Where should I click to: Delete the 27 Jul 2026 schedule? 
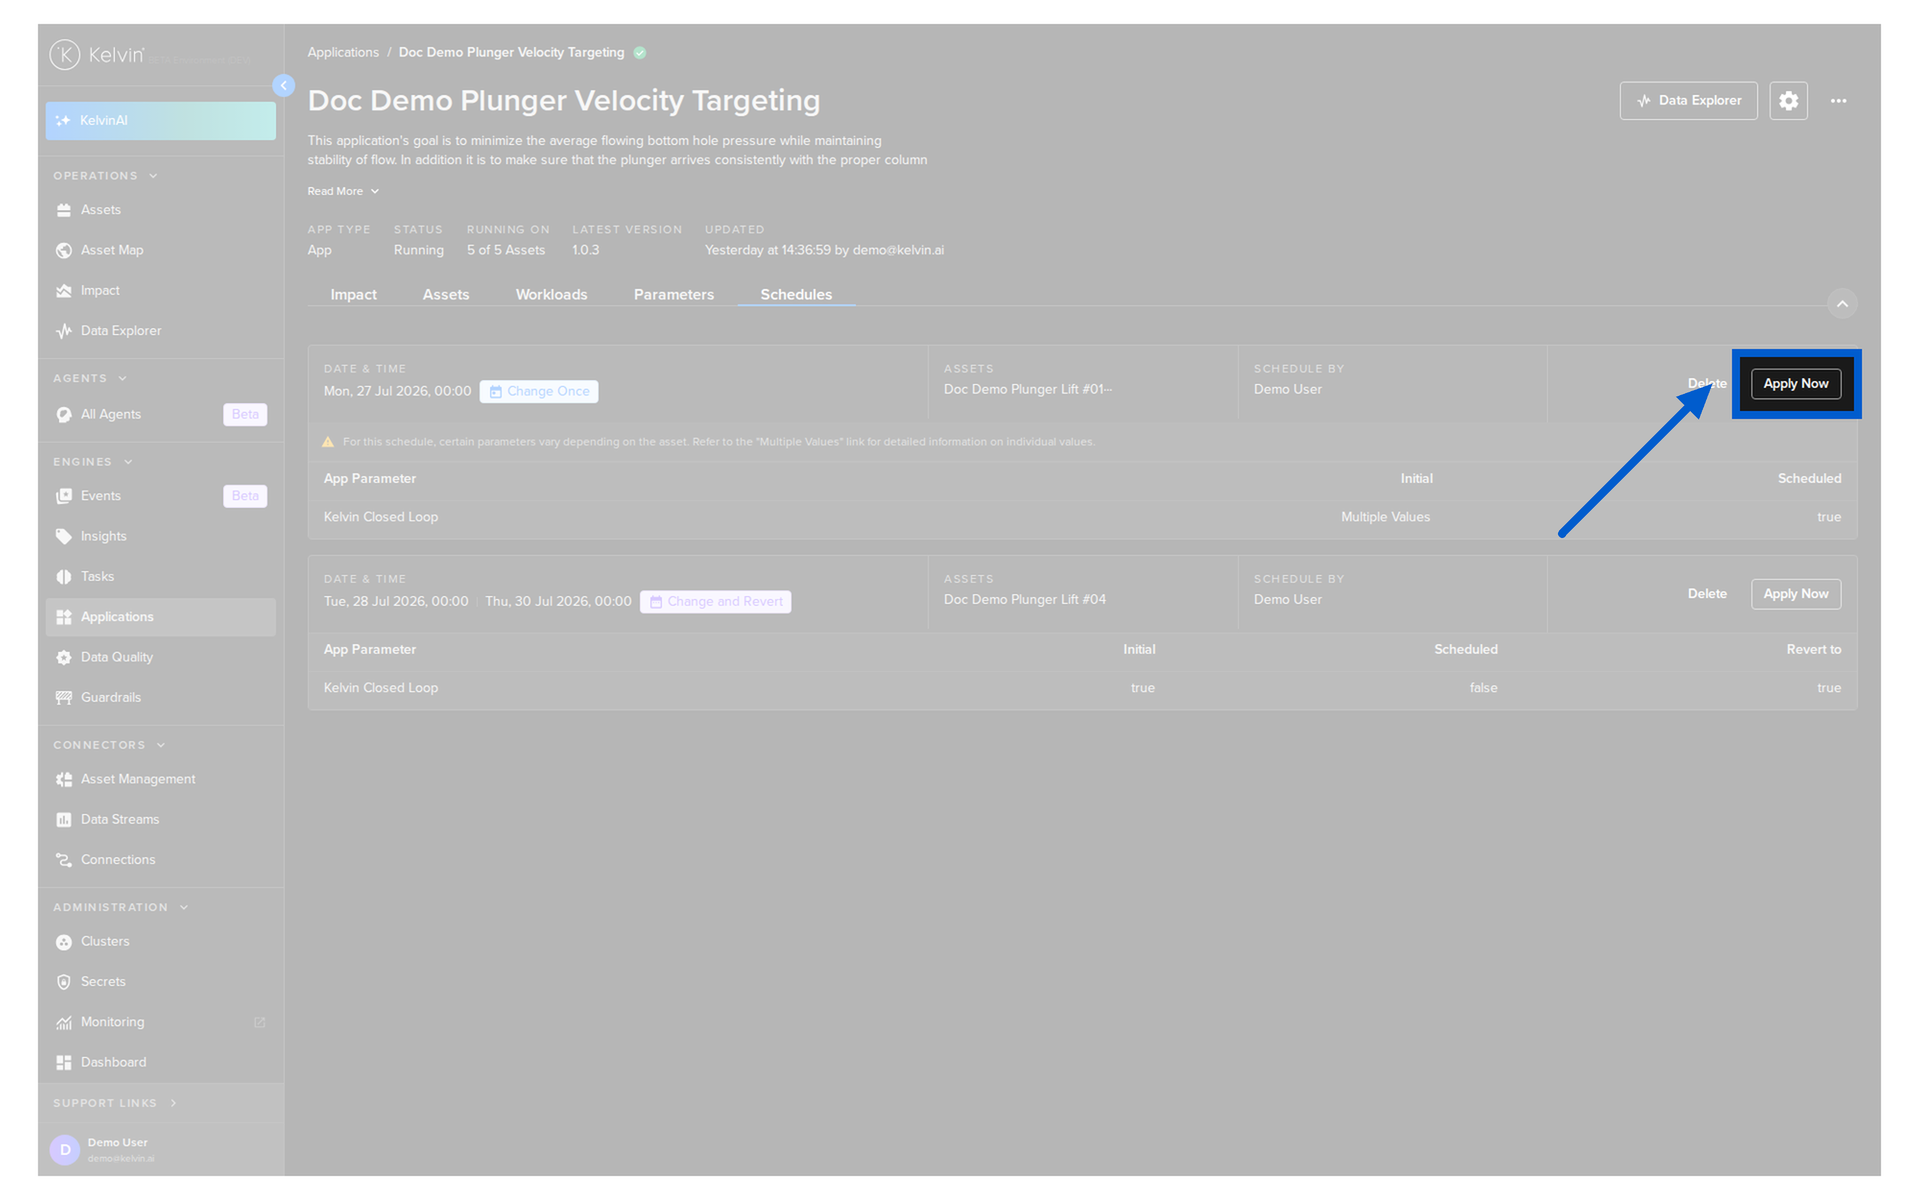1707,384
